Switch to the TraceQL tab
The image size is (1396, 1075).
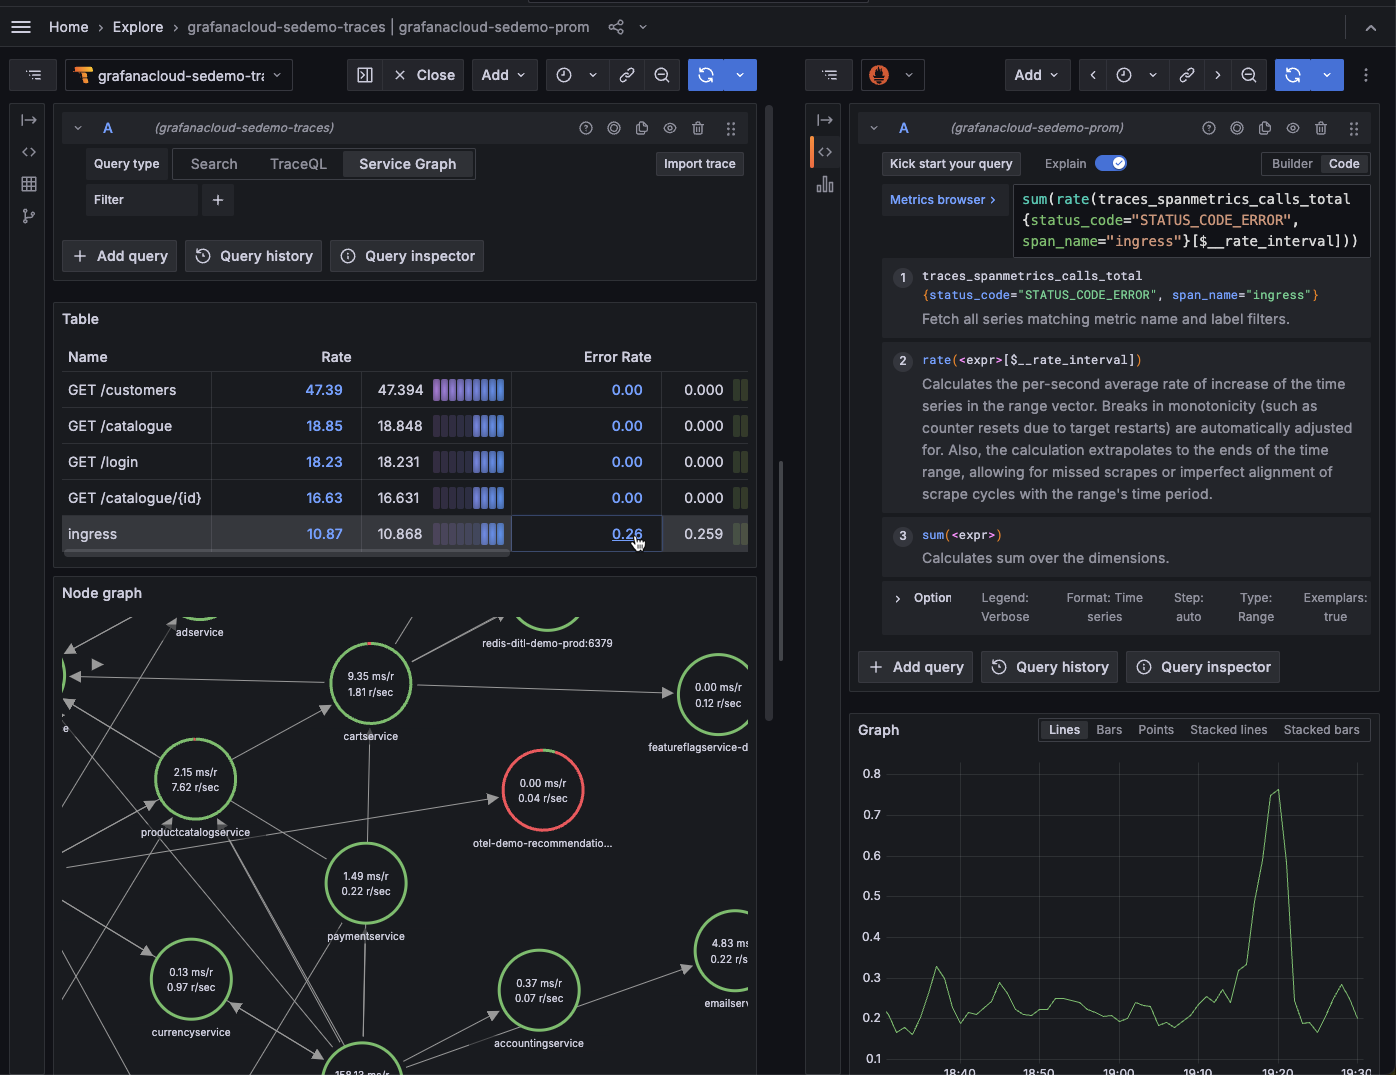tap(297, 163)
